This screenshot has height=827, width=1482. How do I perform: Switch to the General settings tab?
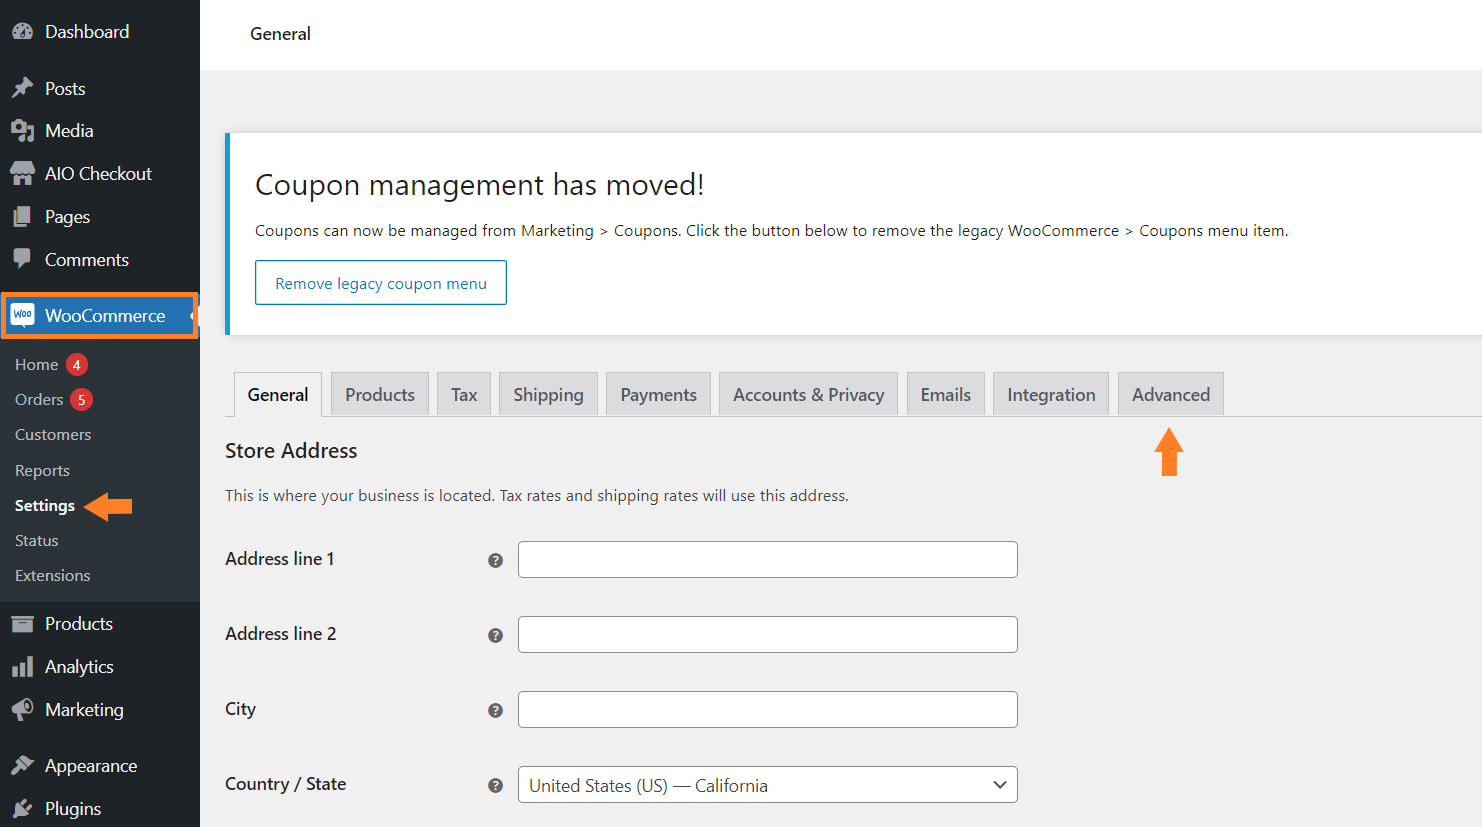pyautogui.click(x=278, y=395)
